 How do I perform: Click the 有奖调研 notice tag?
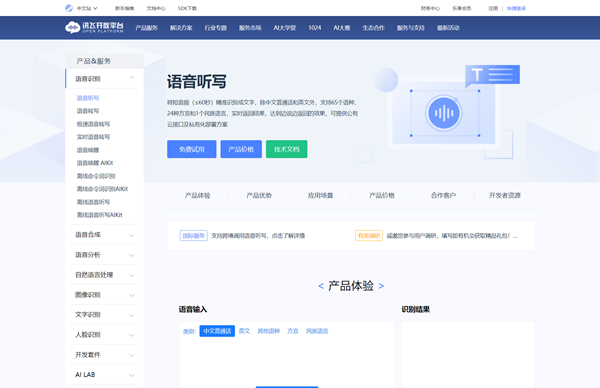pos(369,236)
